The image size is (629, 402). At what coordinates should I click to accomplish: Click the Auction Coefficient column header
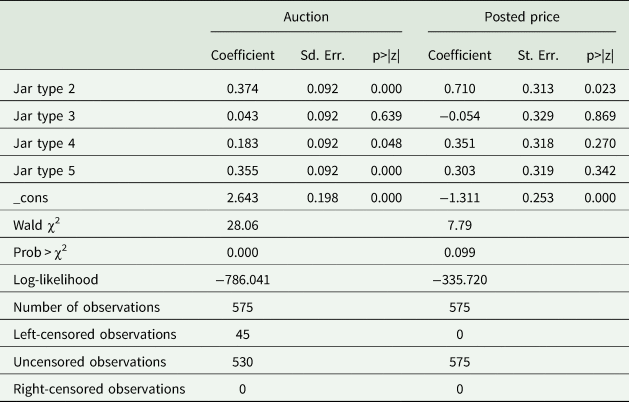point(243,54)
